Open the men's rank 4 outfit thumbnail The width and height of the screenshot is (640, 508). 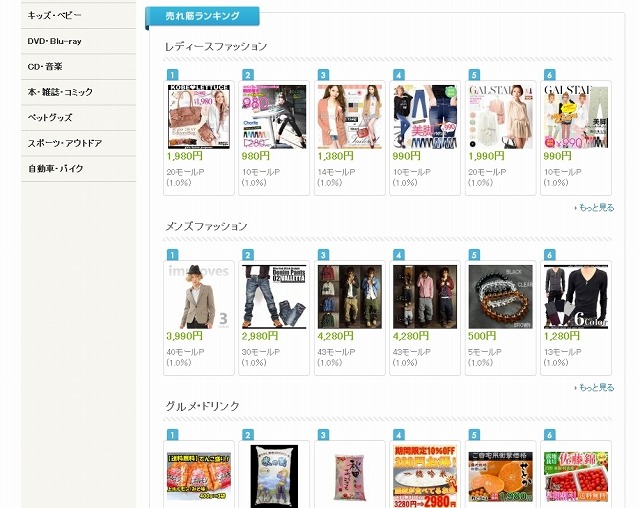(x=425, y=297)
